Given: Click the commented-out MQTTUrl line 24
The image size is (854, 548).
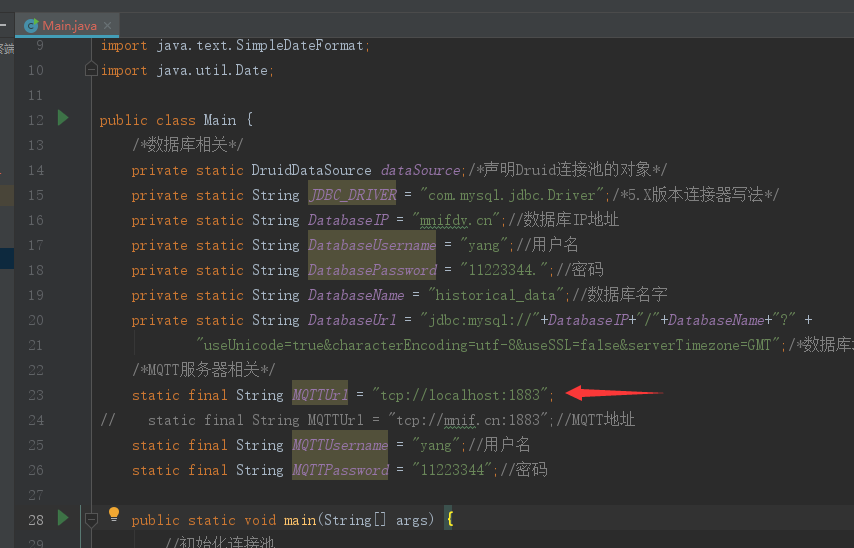Looking at the screenshot, I should click(x=368, y=420).
